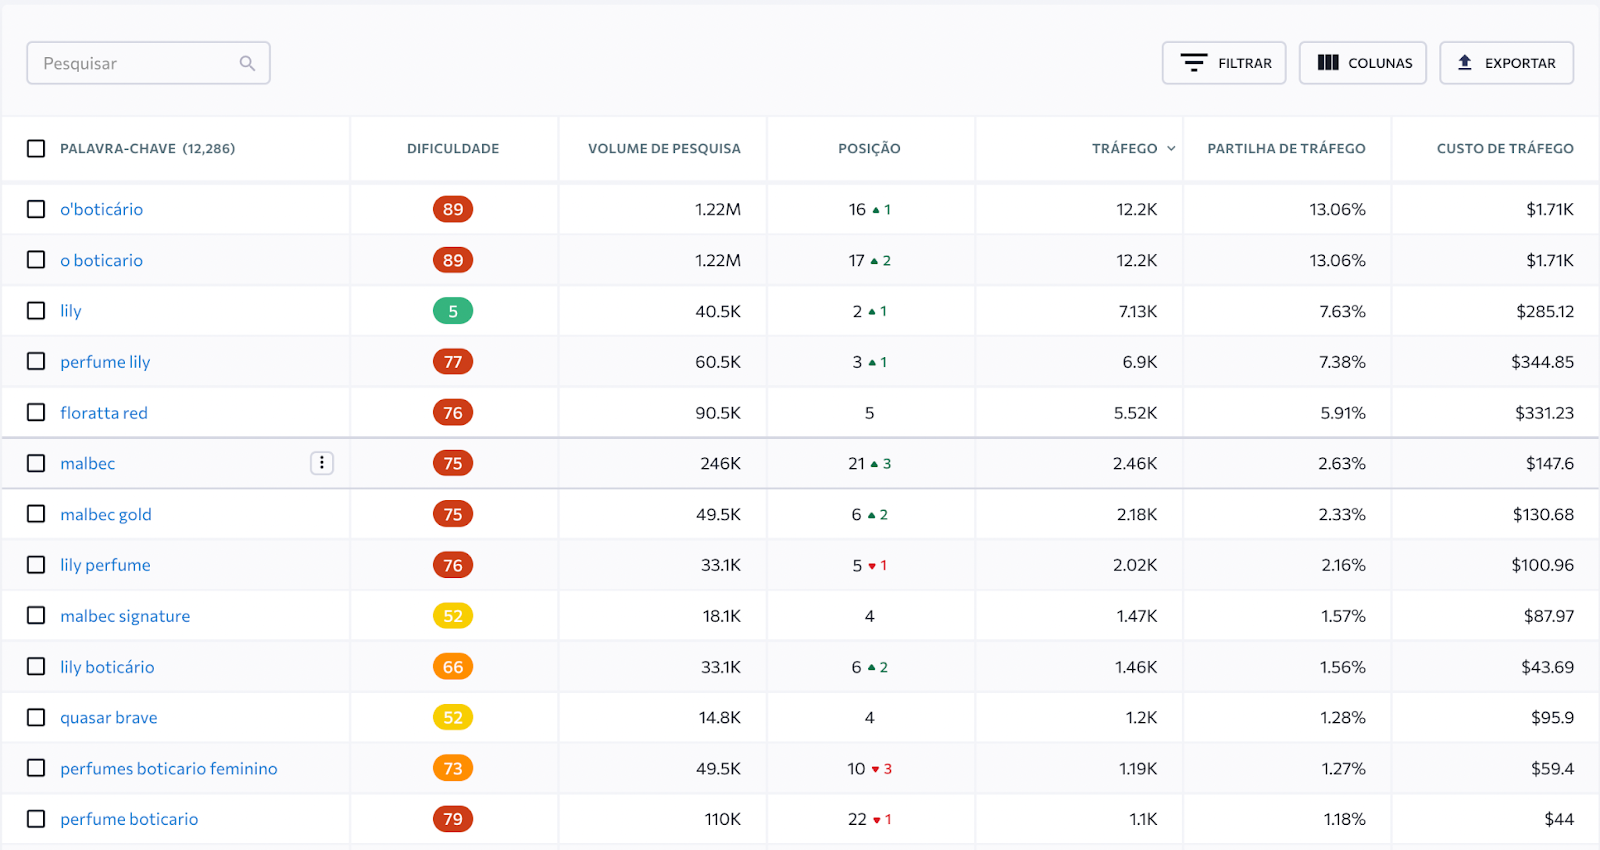
Task: Click the red difficulty badge 89 for o'boticário
Action: [453, 209]
